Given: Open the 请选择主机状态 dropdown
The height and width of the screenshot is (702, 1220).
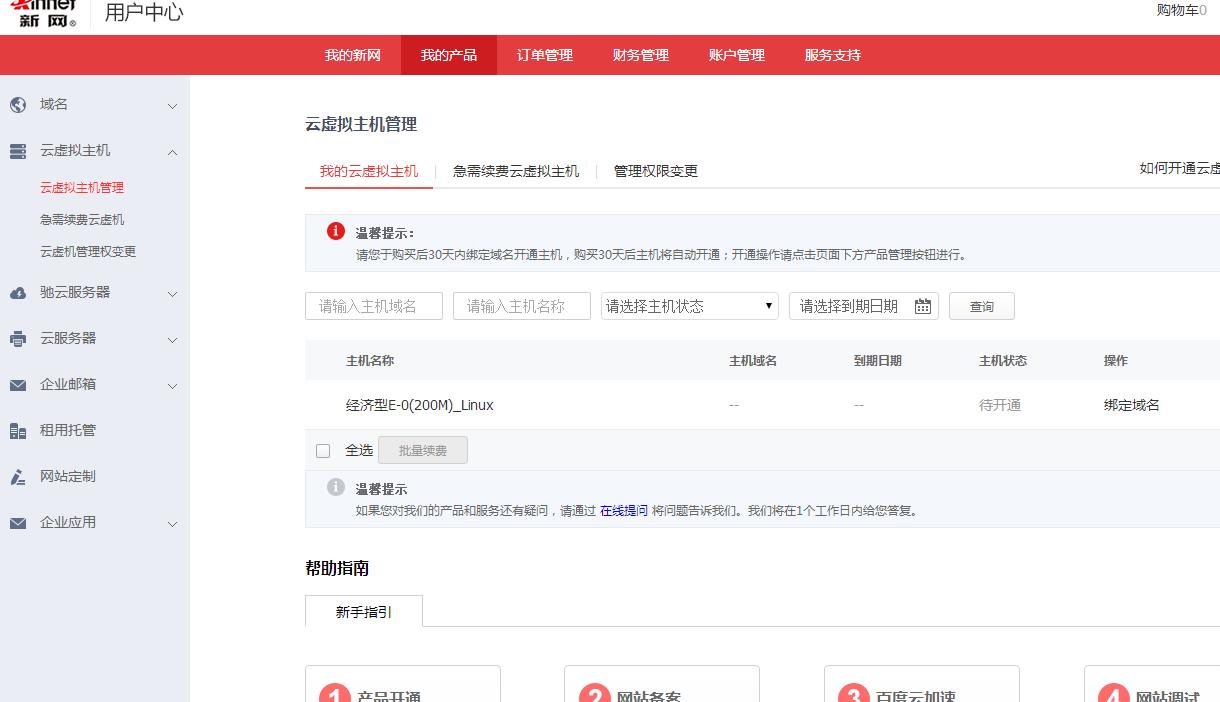Looking at the screenshot, I should coord(689,305).
